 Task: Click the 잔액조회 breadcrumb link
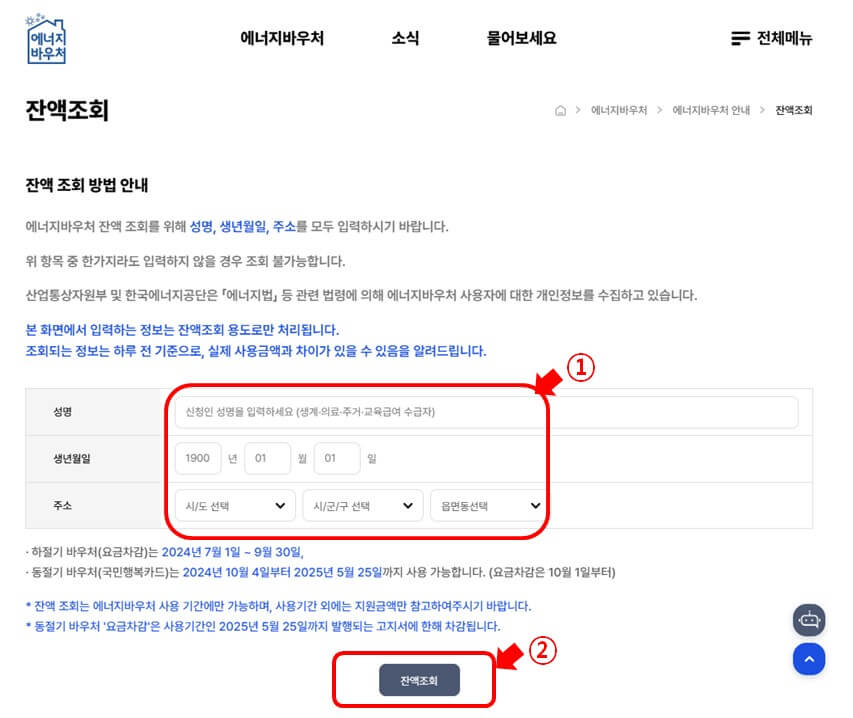tap(793, 110)
